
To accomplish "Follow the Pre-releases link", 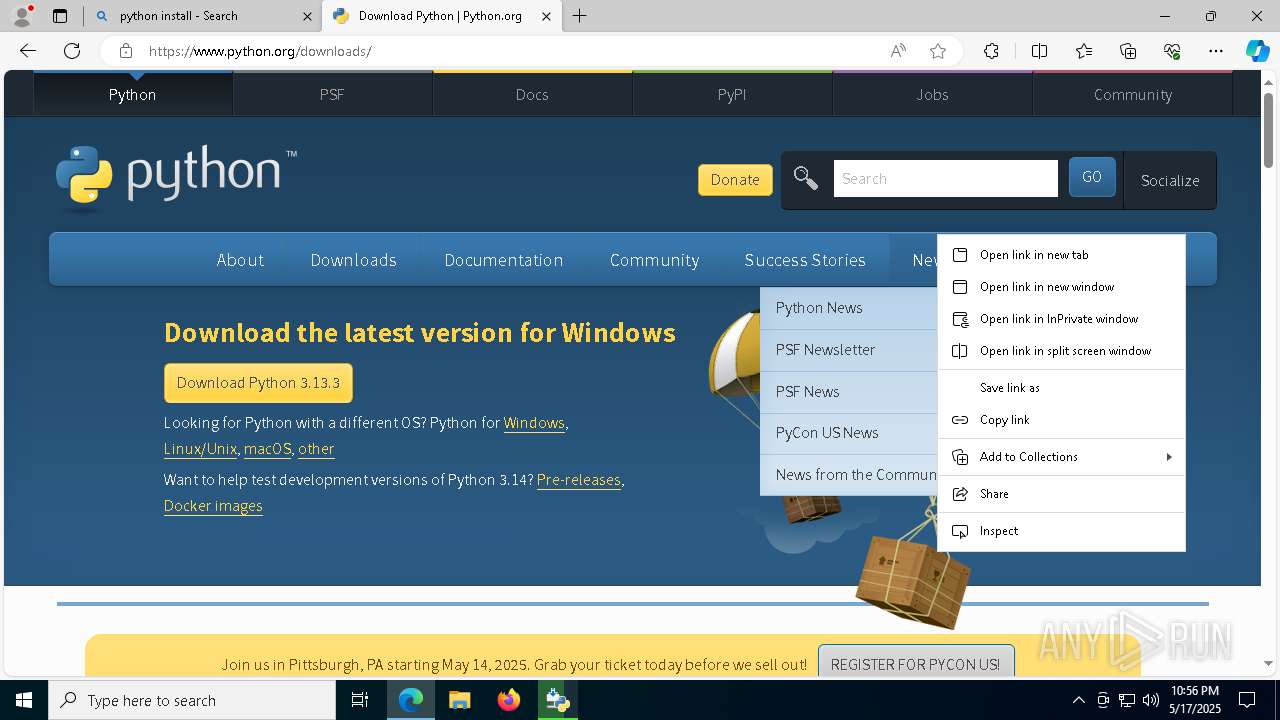I will click(579, 480).
